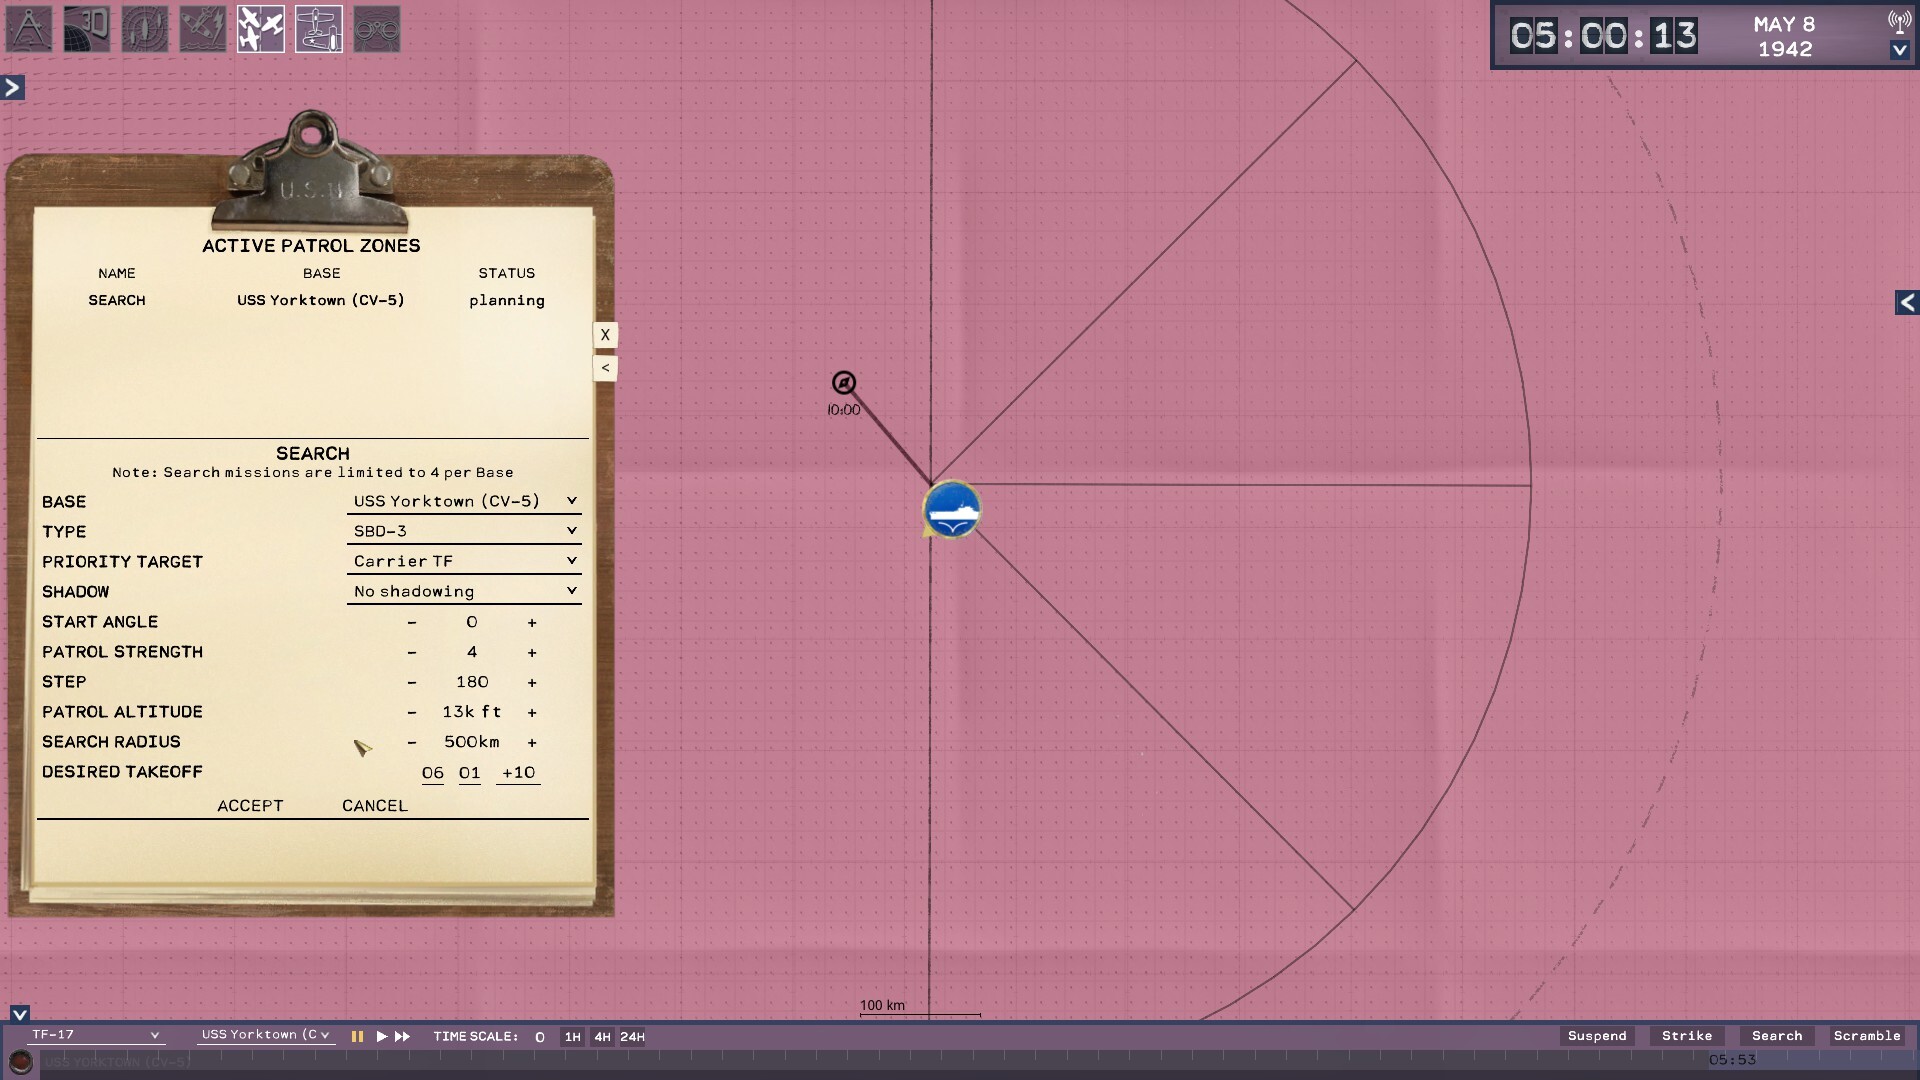Open the TF-17 task force dropdown
This screenshot has height=1080, width=1920.
95,1035
